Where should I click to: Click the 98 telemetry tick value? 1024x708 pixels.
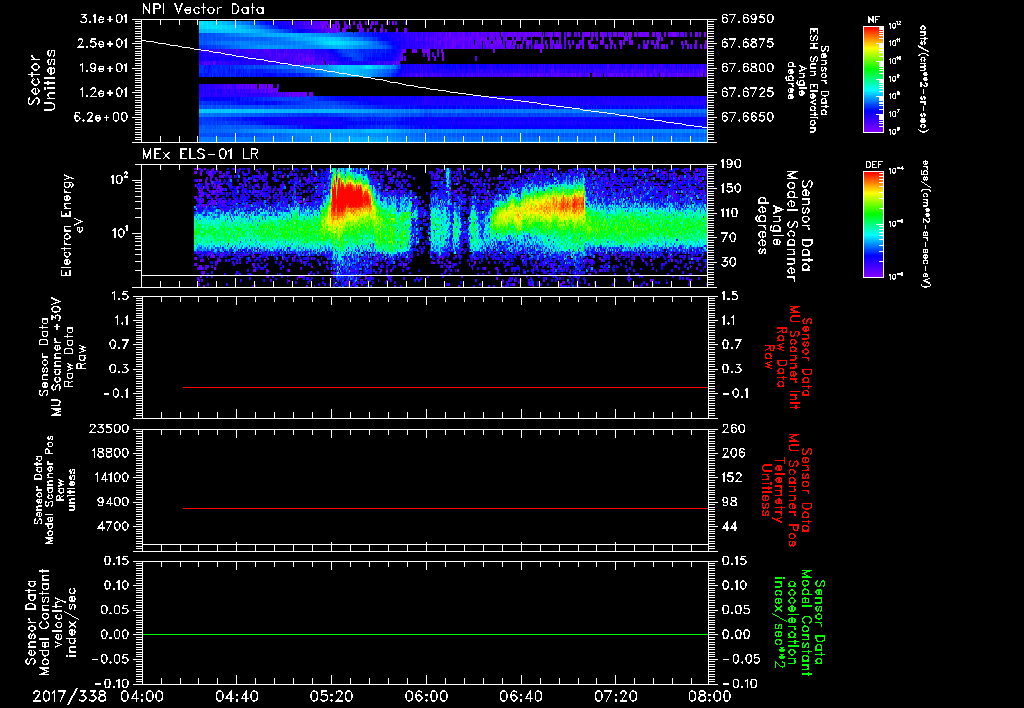coord(729,502)
